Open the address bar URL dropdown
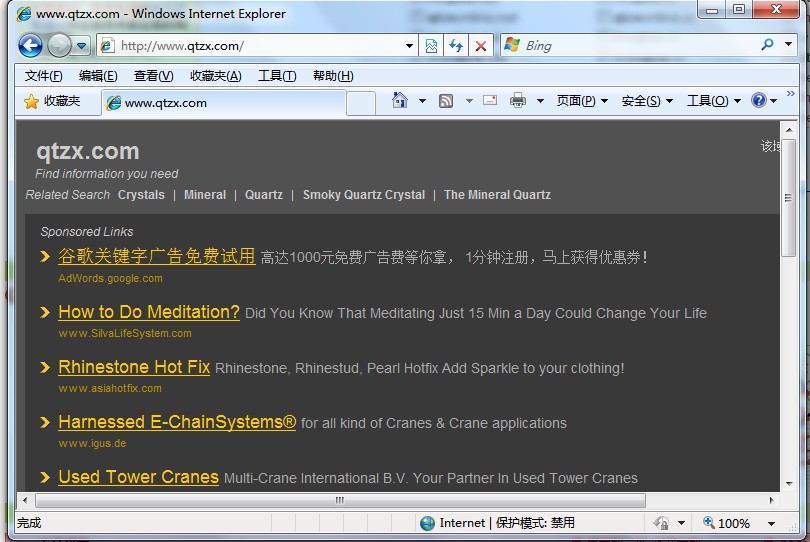Viewport: 810px width, 542px height. point(410,46)
